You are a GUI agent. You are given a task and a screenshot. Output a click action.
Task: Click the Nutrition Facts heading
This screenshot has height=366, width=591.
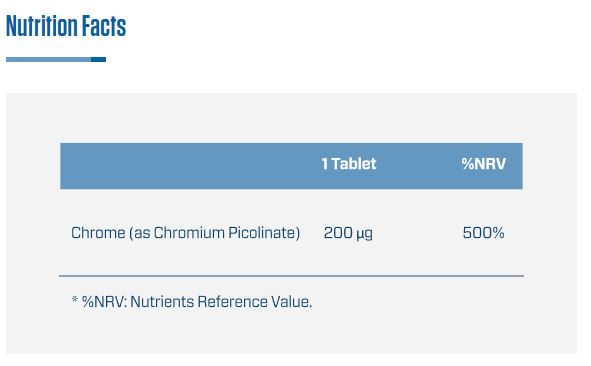point(66,26)
